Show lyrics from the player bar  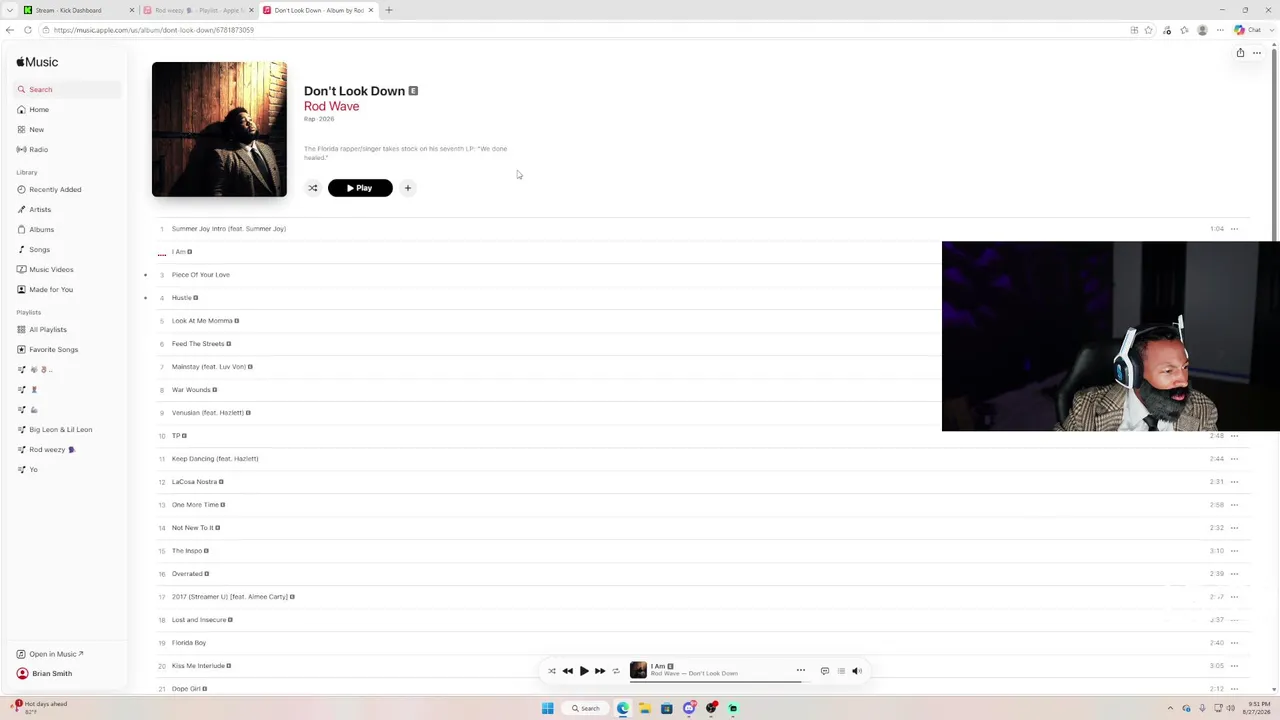pyautogui.click(x=825, y=671)
